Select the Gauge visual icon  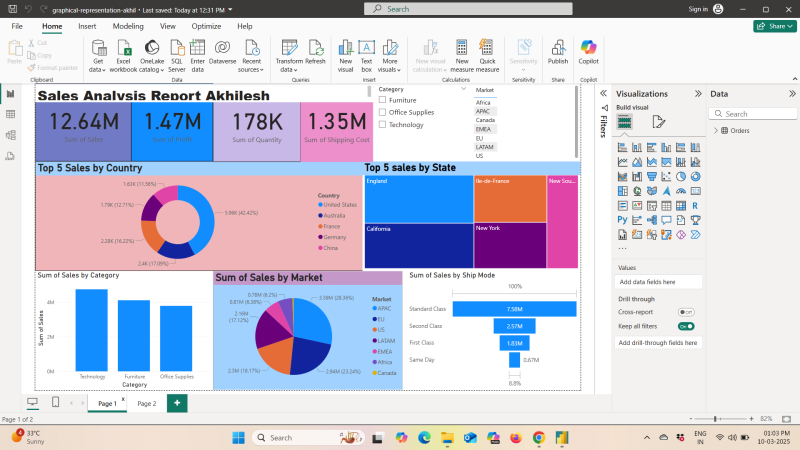click(681, 191)
